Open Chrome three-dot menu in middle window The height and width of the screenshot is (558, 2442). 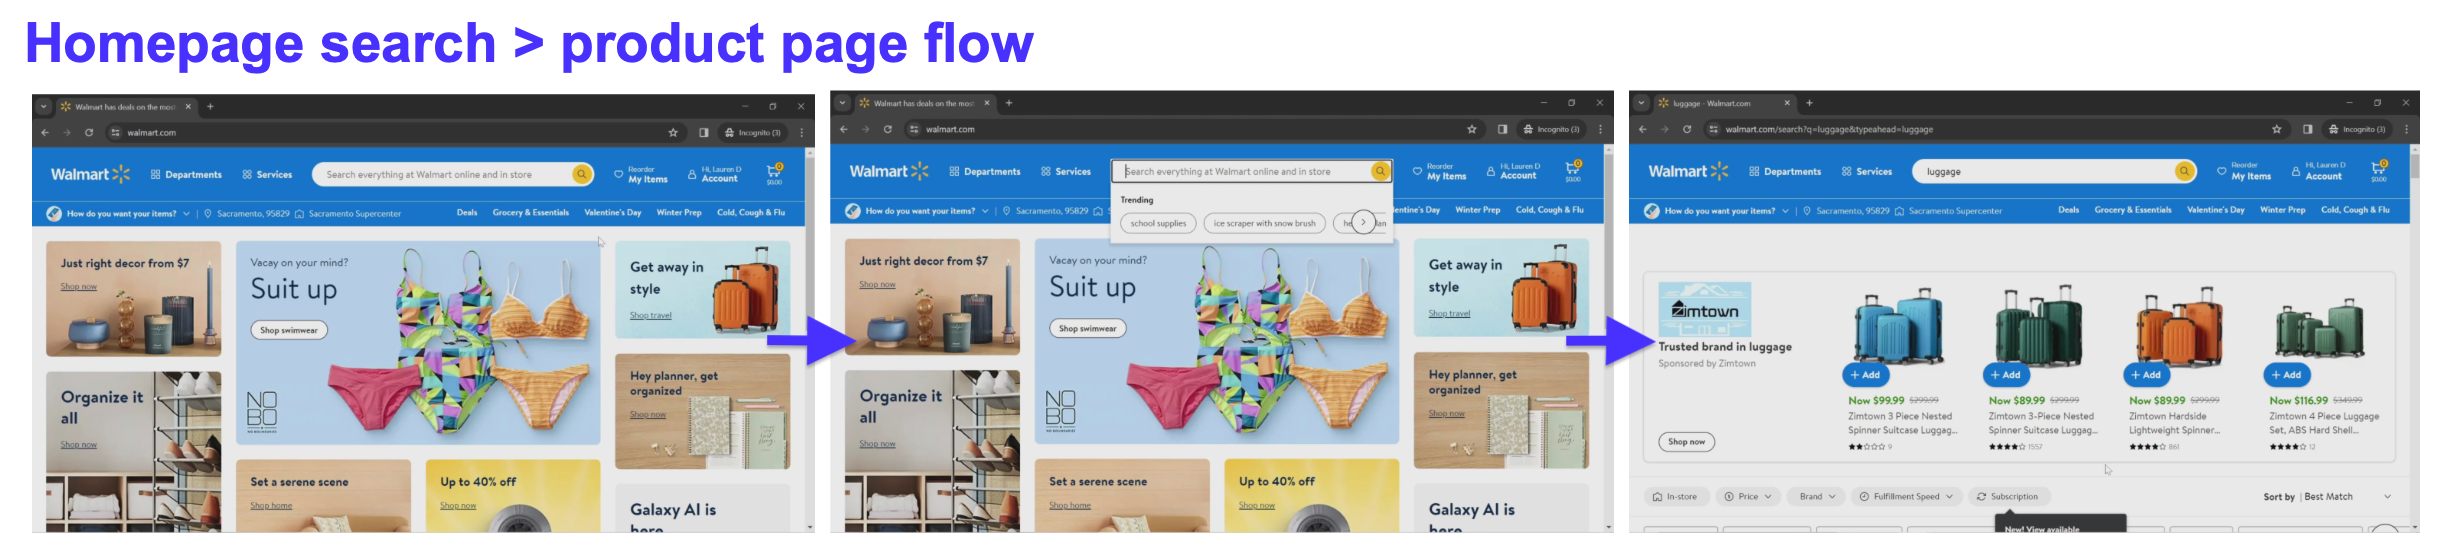pyautogui.click(x=1600, y=129)
